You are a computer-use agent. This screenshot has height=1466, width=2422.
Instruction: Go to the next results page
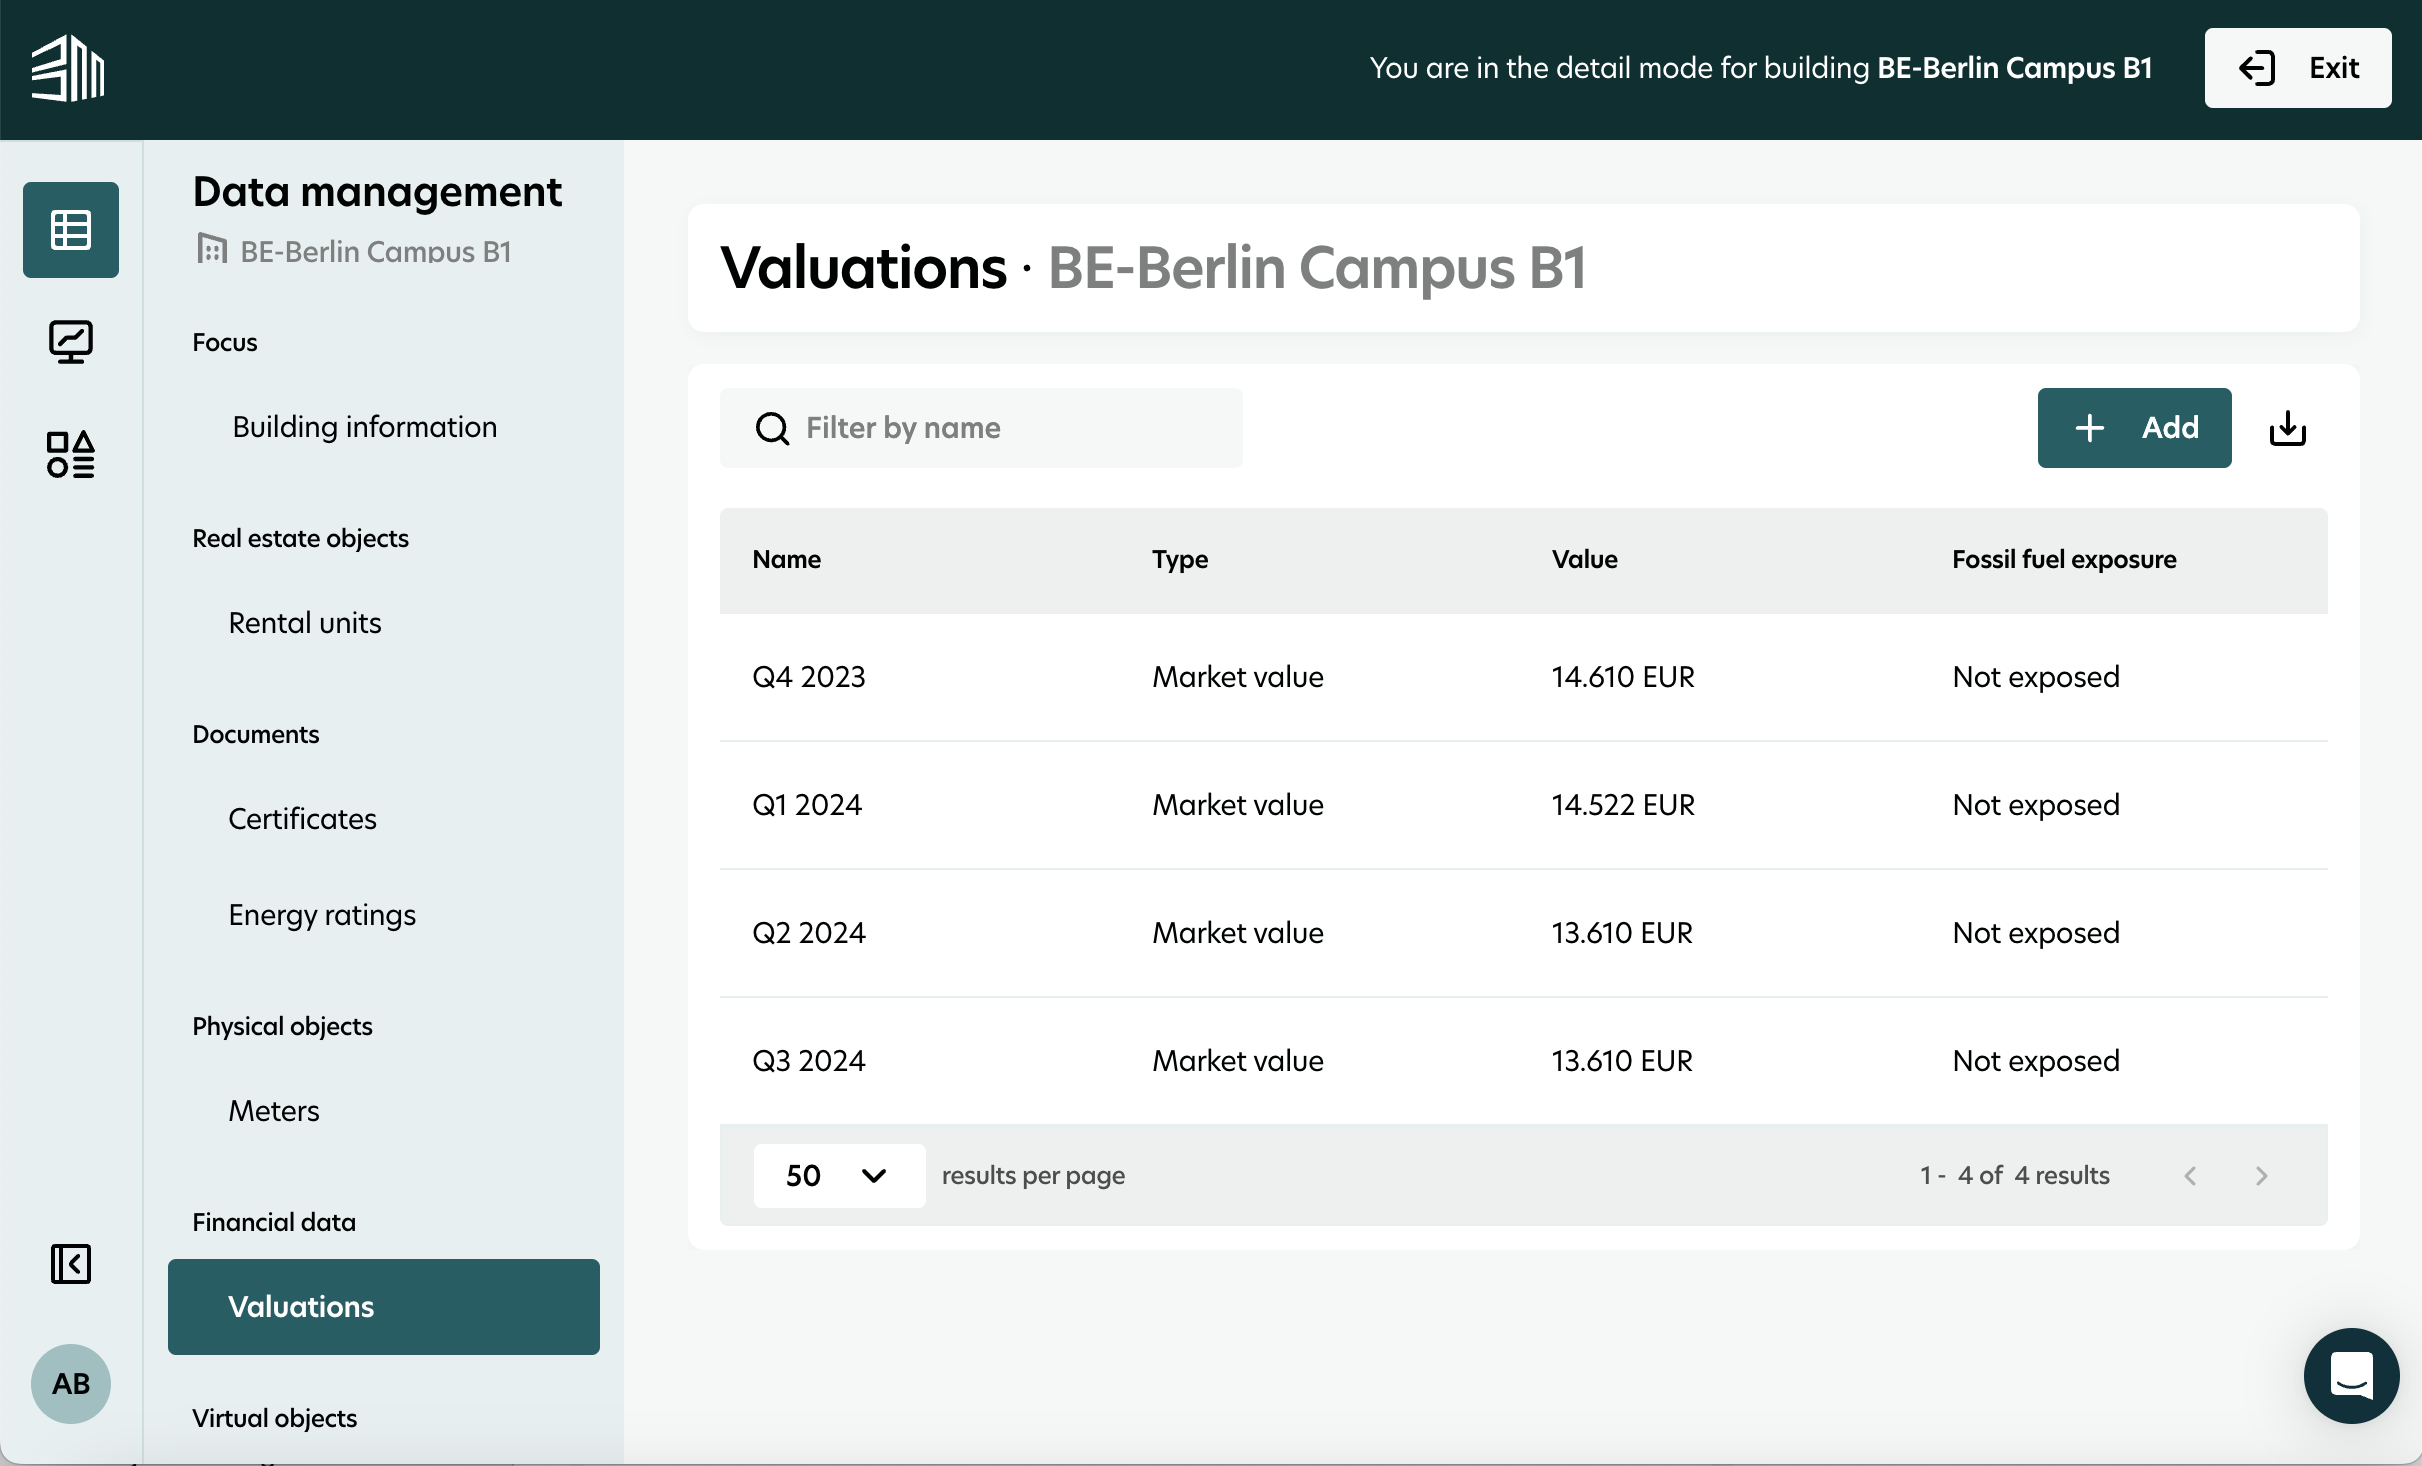click(x=2262, y=1176)
